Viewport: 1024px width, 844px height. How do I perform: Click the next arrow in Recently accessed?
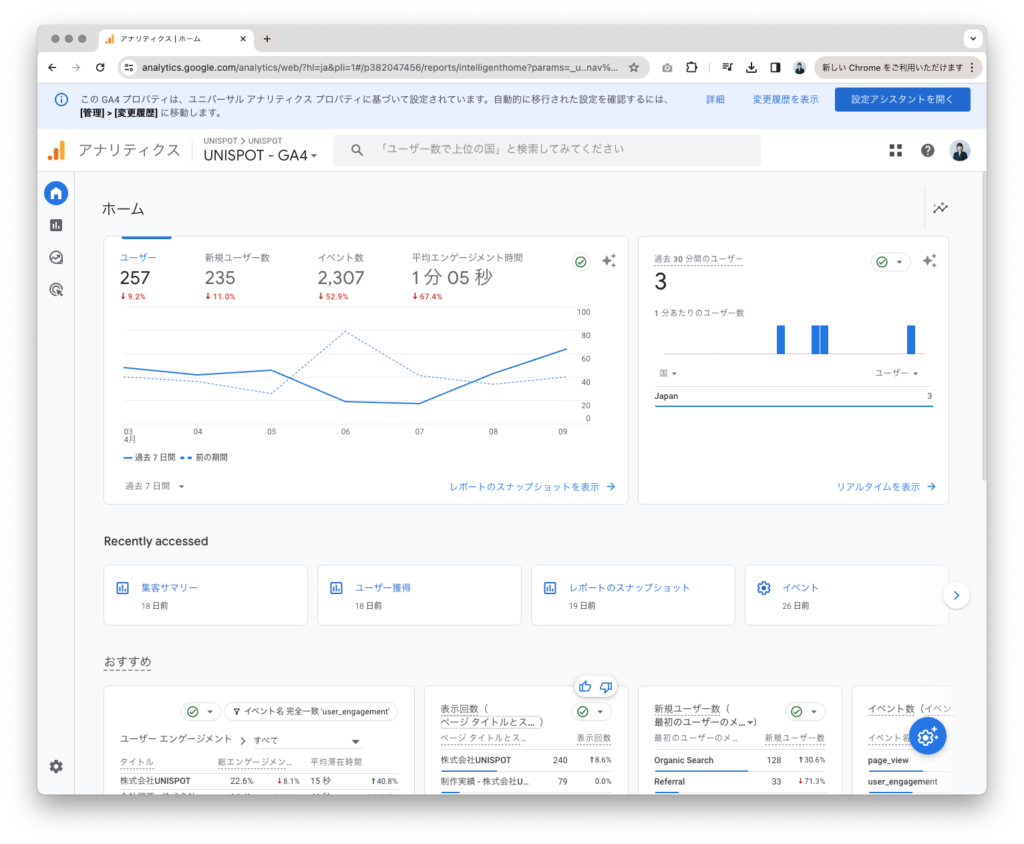956,595
